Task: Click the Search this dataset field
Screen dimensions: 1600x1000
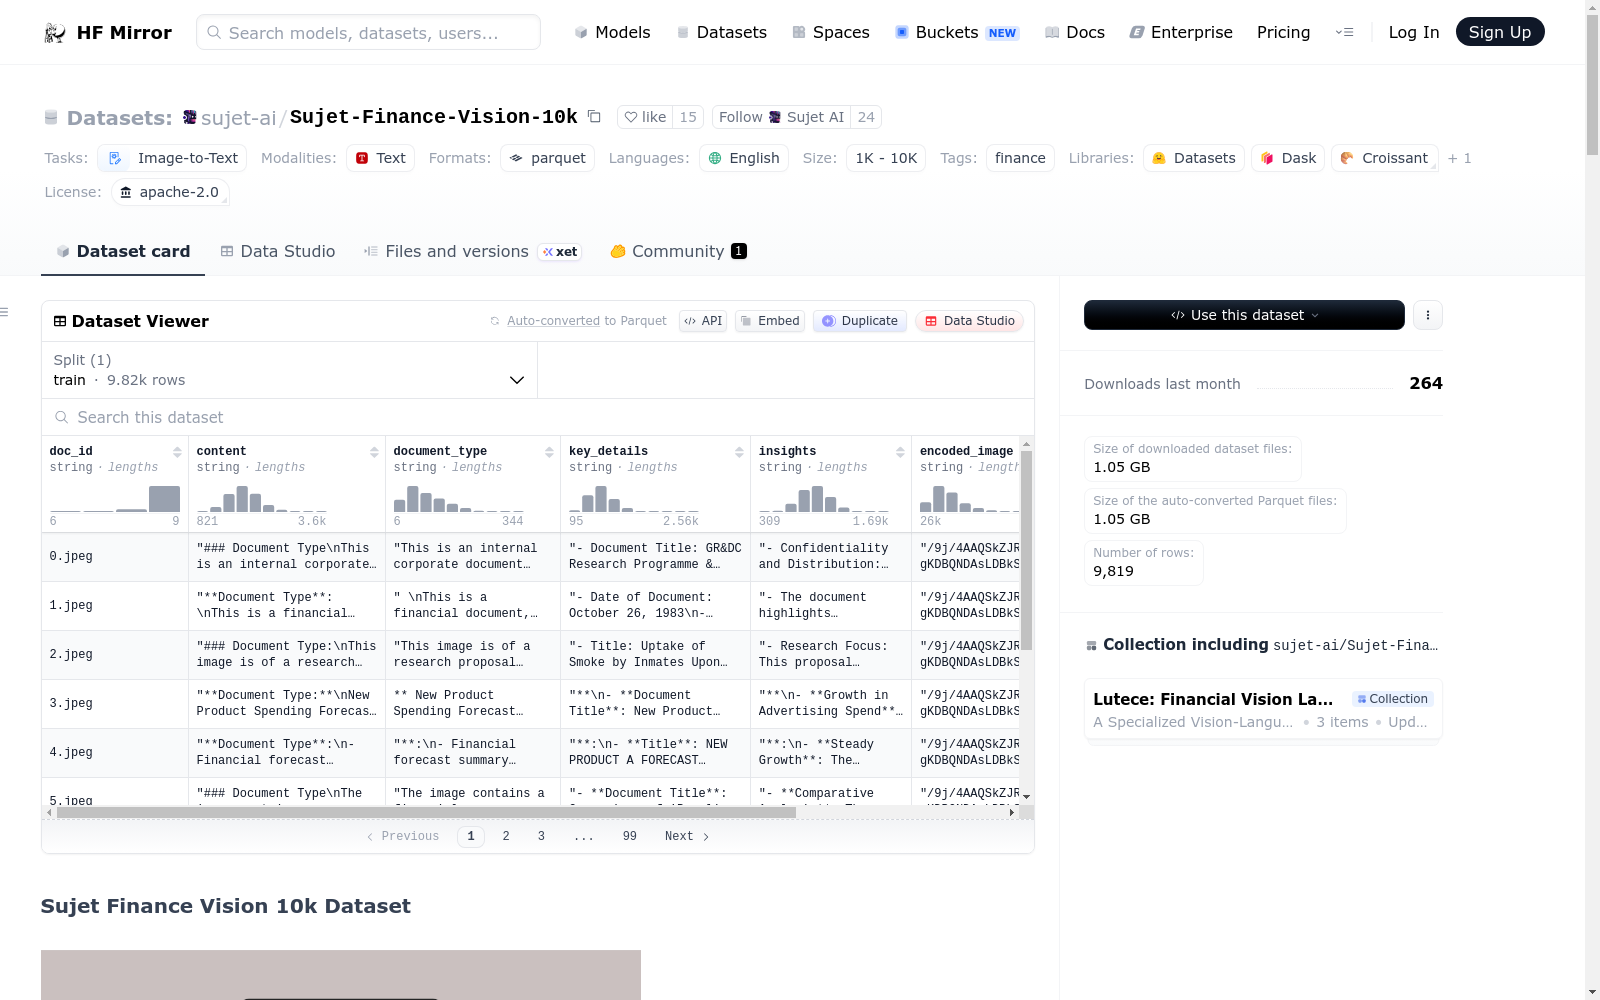Action: [x=538, y=417]
